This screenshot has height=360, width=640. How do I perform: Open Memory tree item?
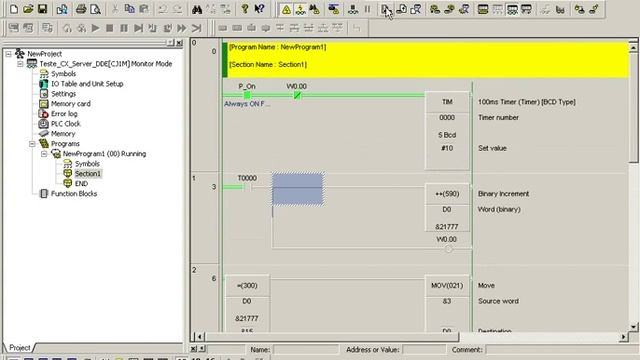63,134
